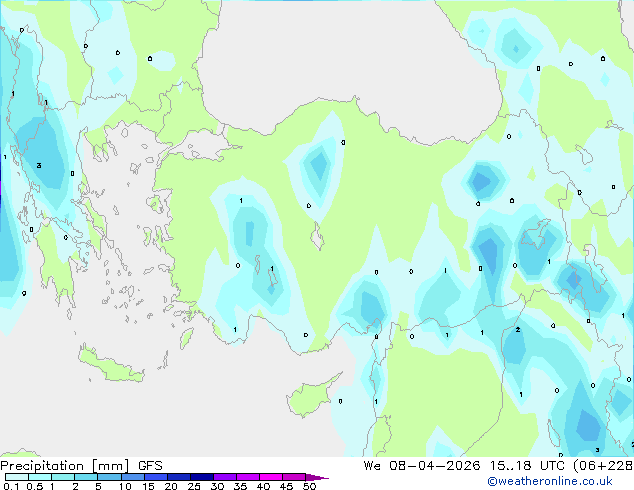This screenshot has height=490, width=634.
Task: Click the '10' legend scale label
Action: (125, 486)
